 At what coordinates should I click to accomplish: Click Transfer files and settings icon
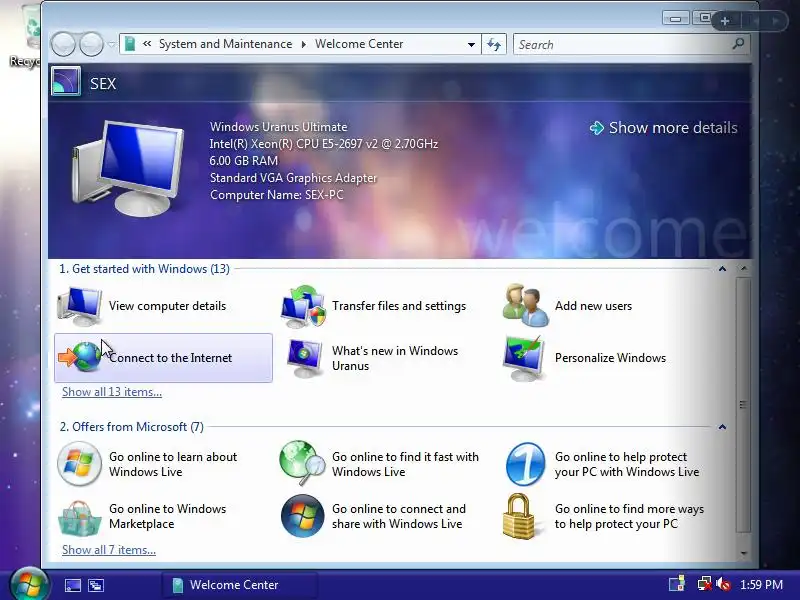pyautogui.click(x=303, y=306)
